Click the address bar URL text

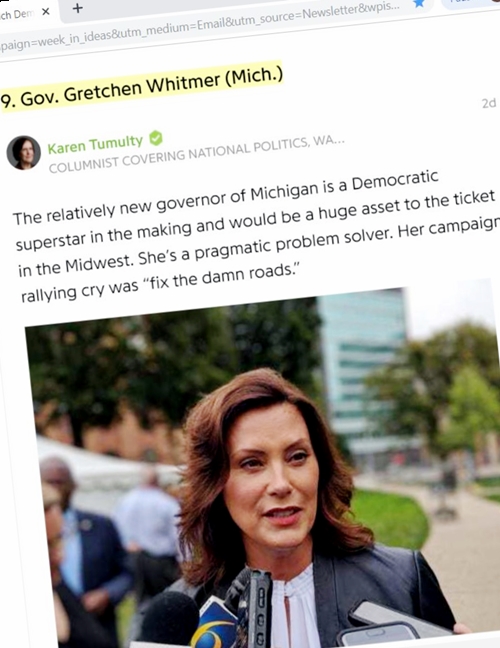pos(200,29)
